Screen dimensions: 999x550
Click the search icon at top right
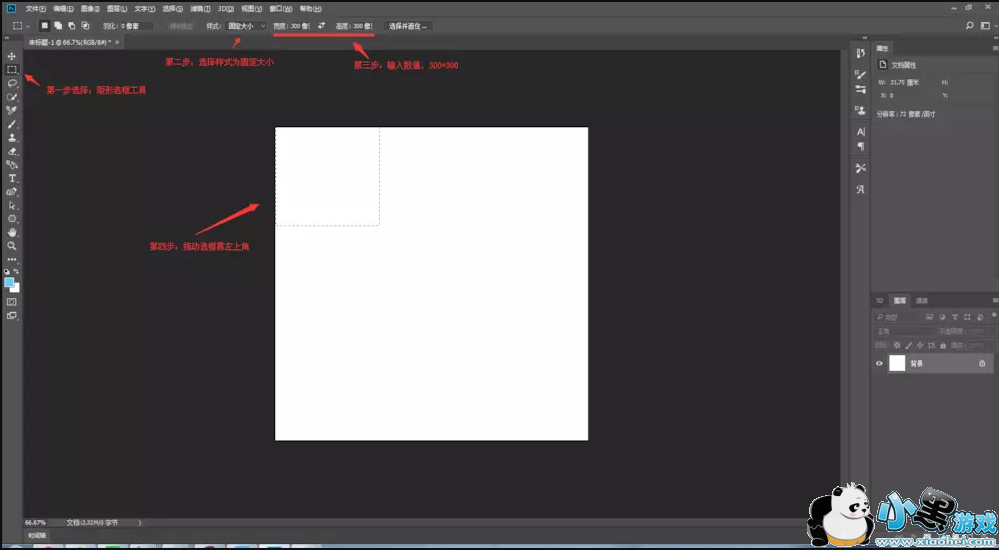(x=970, y=25)
